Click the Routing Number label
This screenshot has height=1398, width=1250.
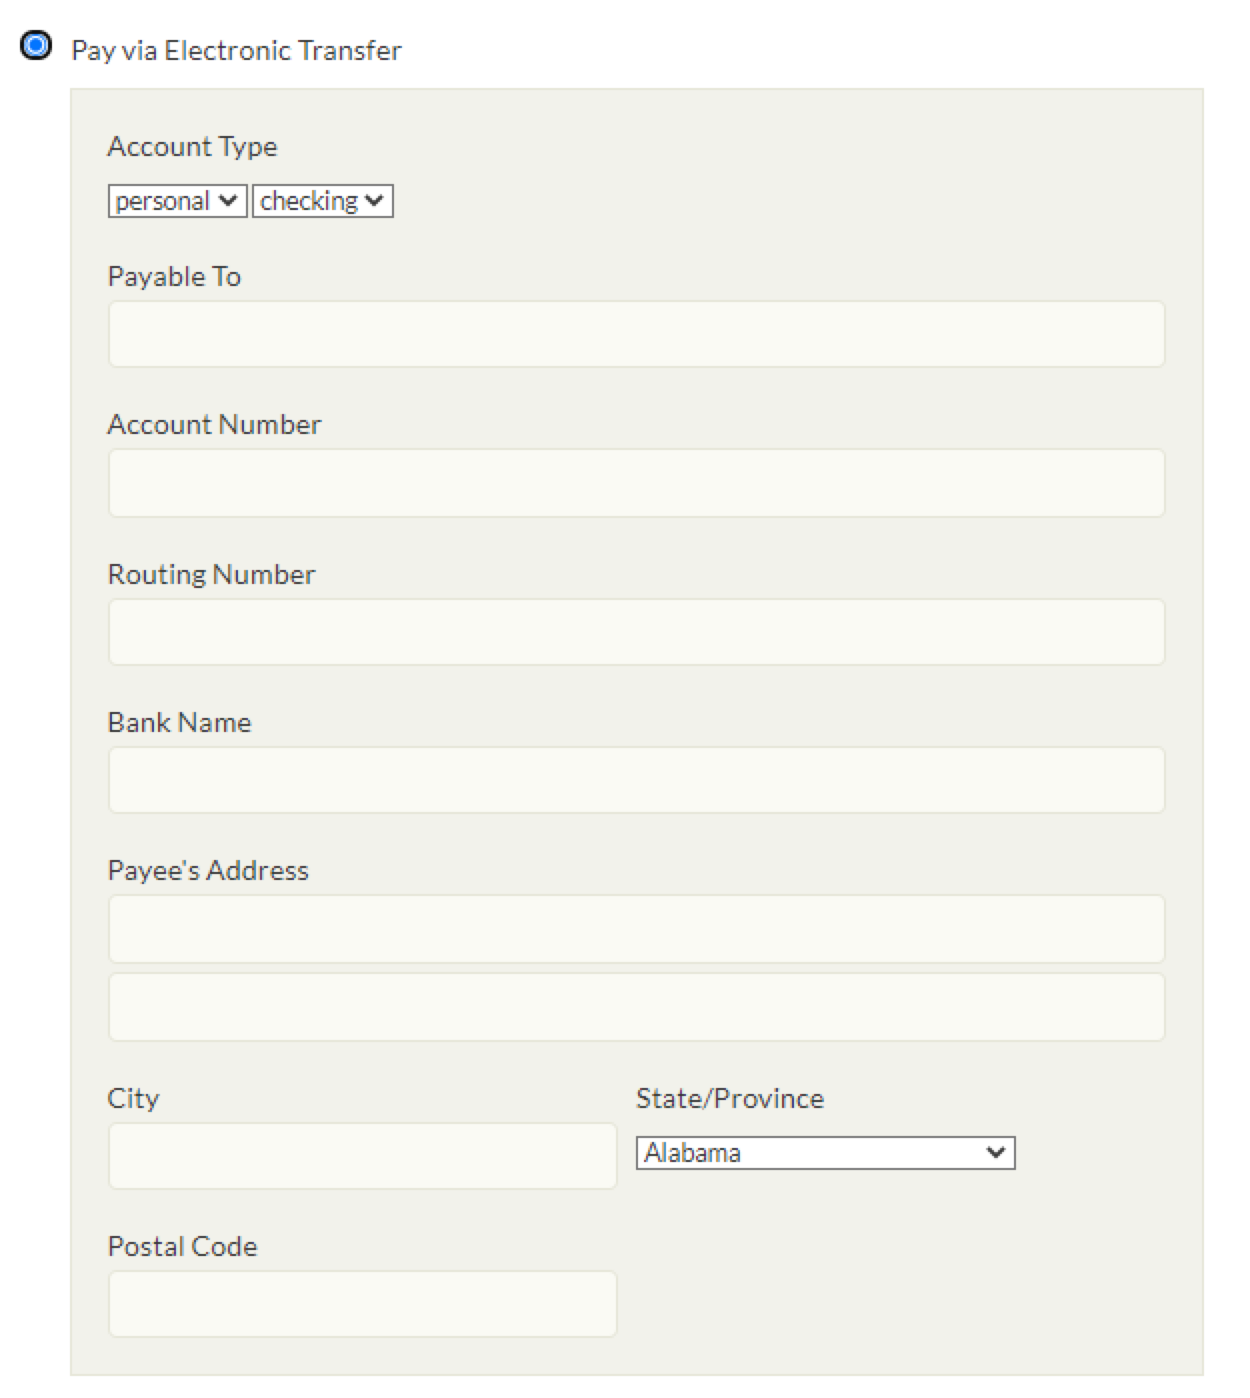click(x=211, y=574)
